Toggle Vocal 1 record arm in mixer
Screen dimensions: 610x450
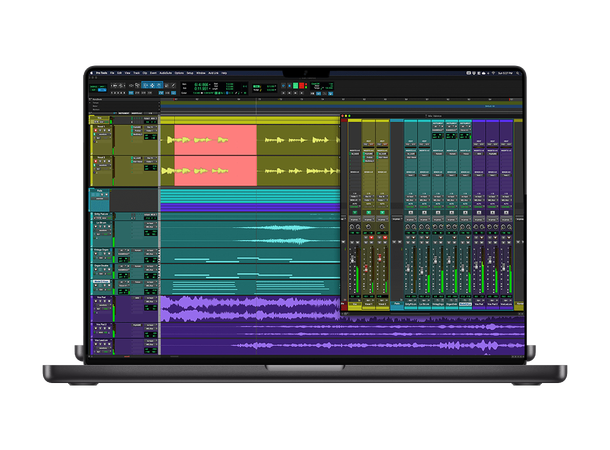[371, 237]
